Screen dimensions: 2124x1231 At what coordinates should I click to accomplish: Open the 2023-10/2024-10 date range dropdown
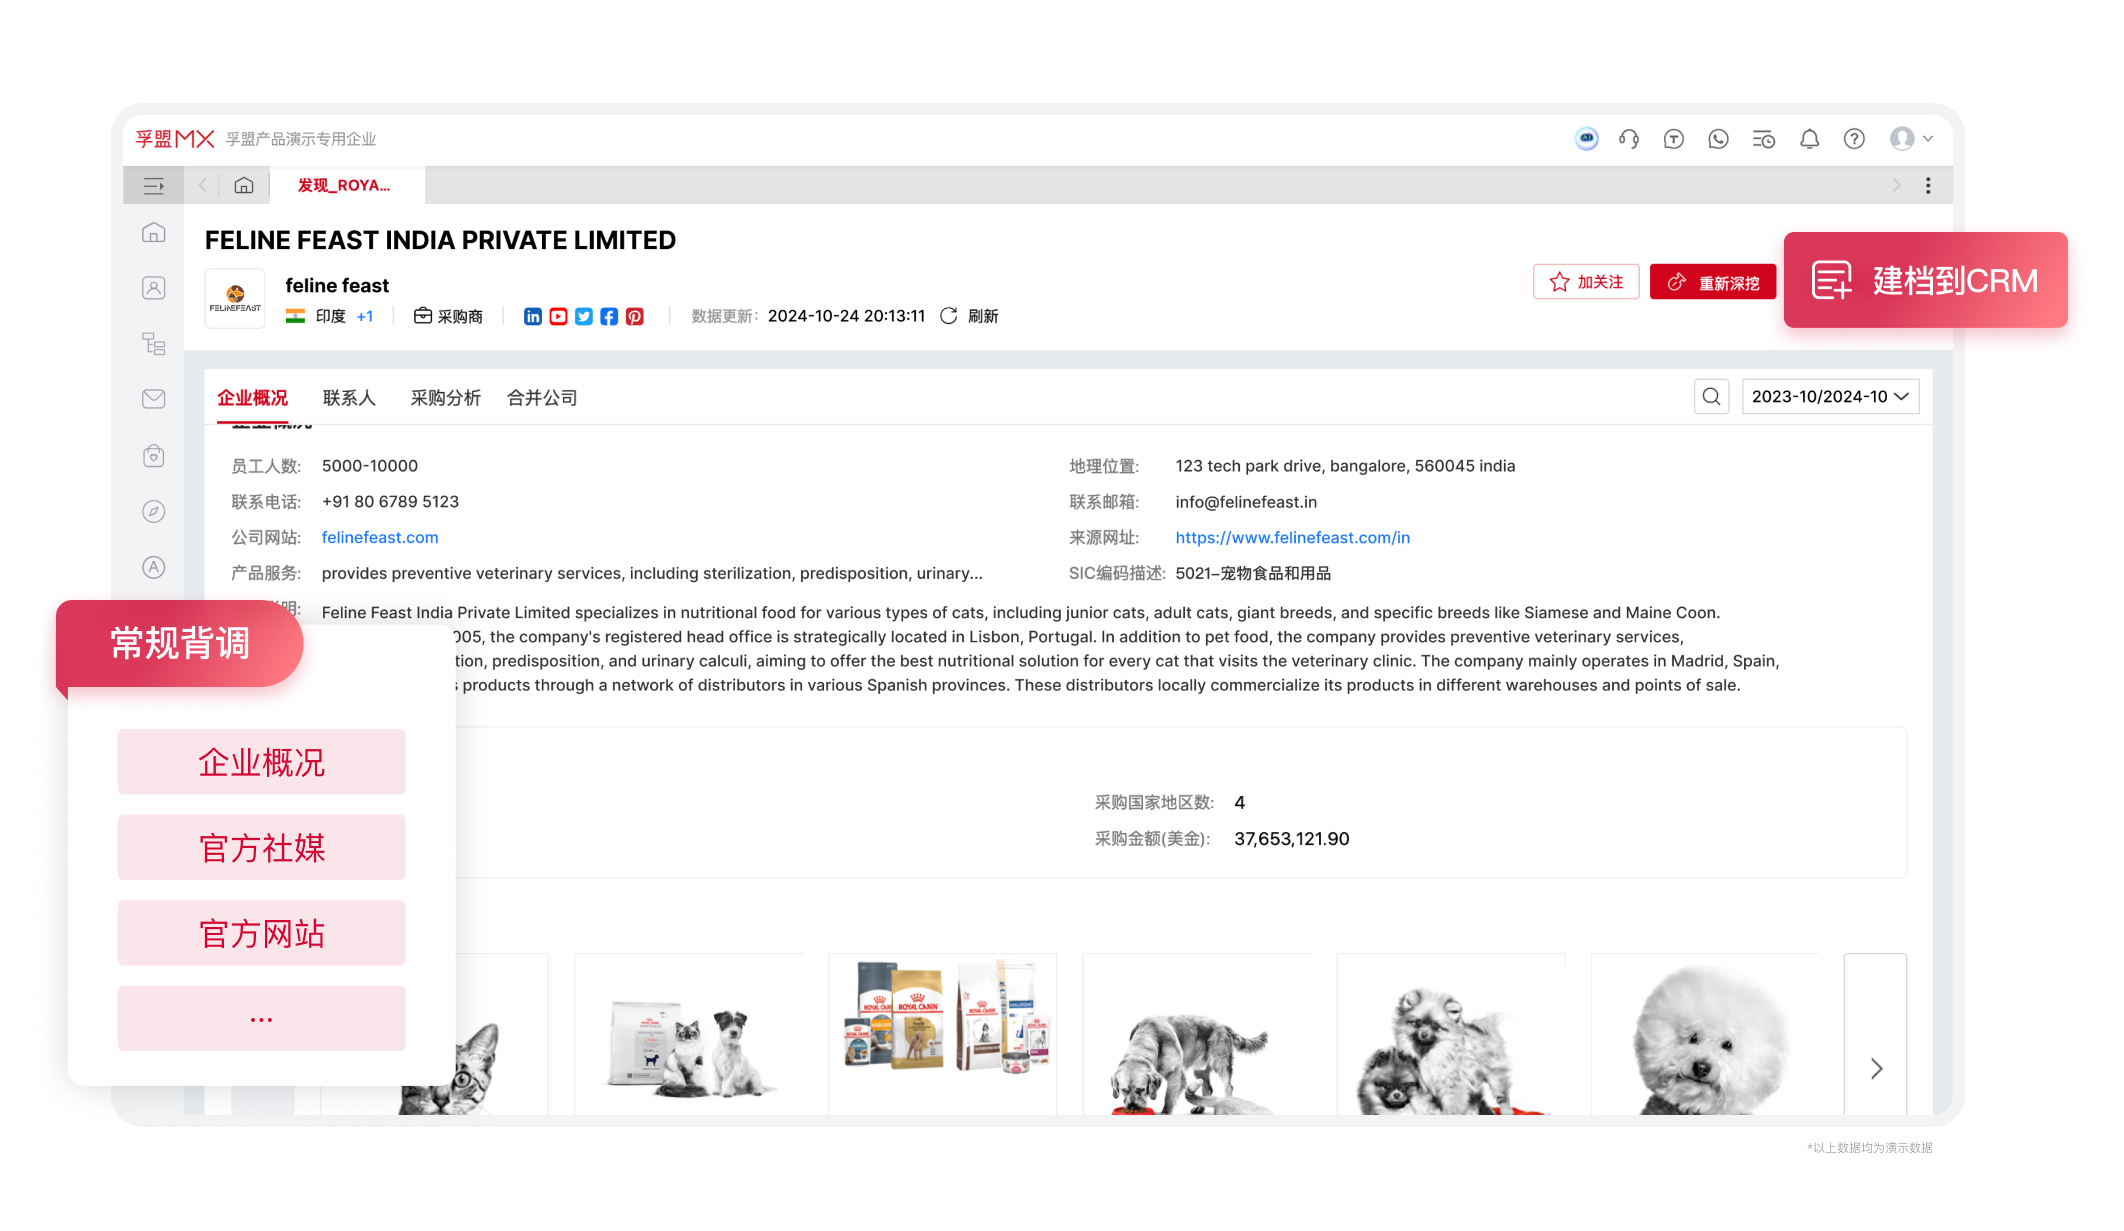1829,396
